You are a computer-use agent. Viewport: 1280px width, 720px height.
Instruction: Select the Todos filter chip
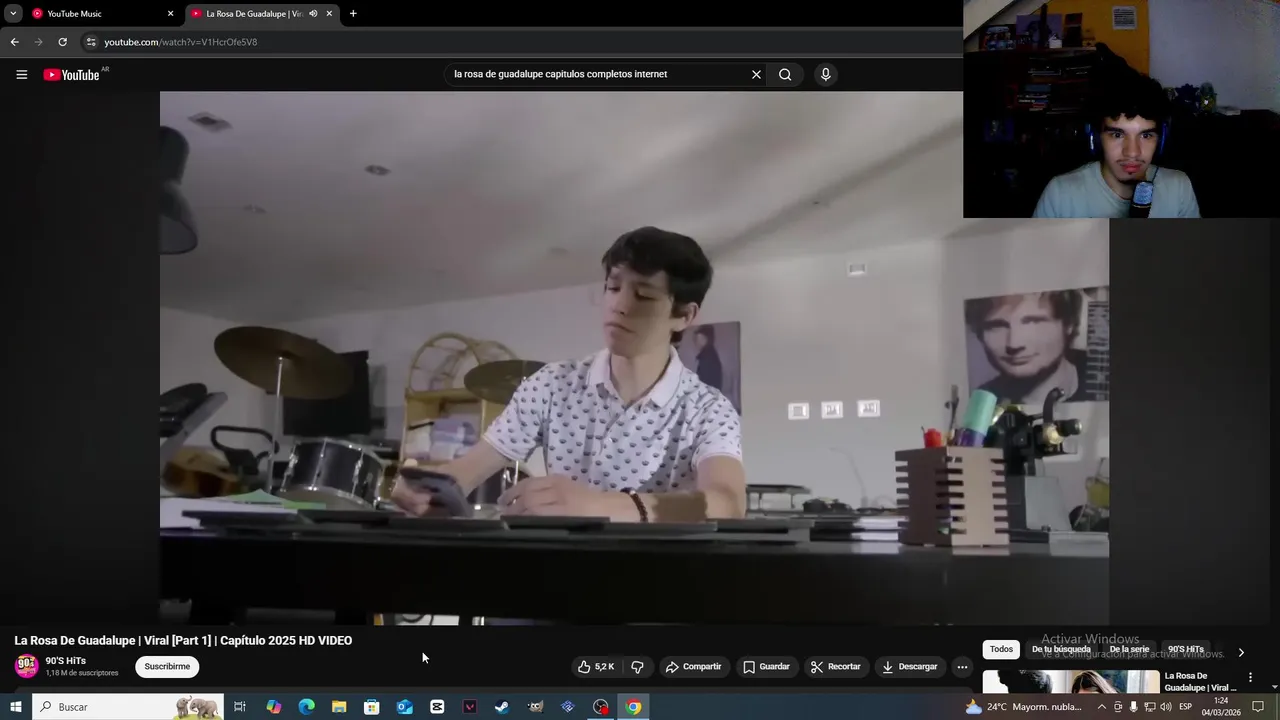pos(1001,650)
